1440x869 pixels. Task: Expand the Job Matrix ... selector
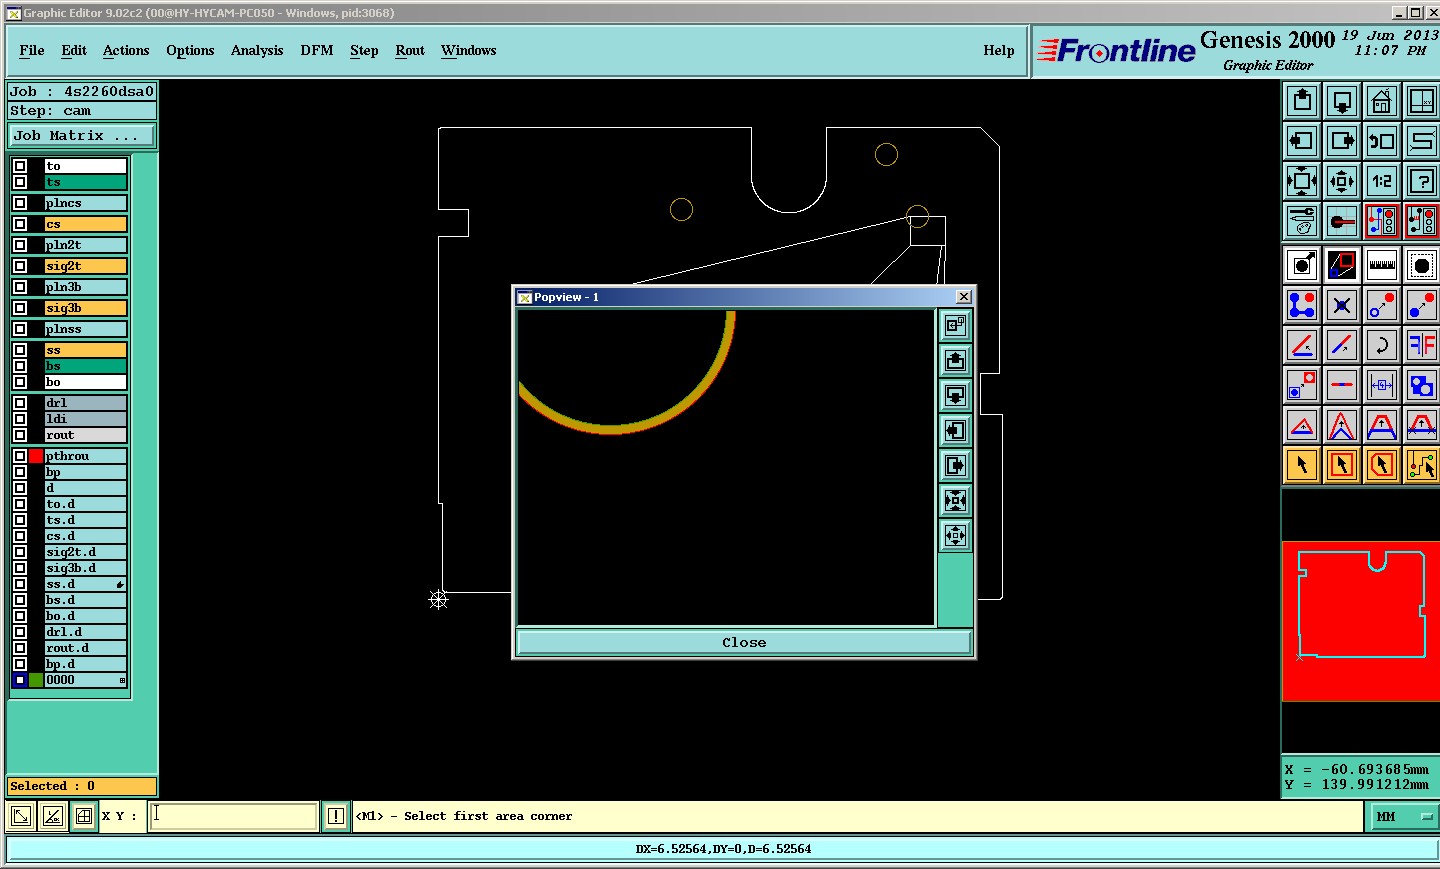(82, 136)
